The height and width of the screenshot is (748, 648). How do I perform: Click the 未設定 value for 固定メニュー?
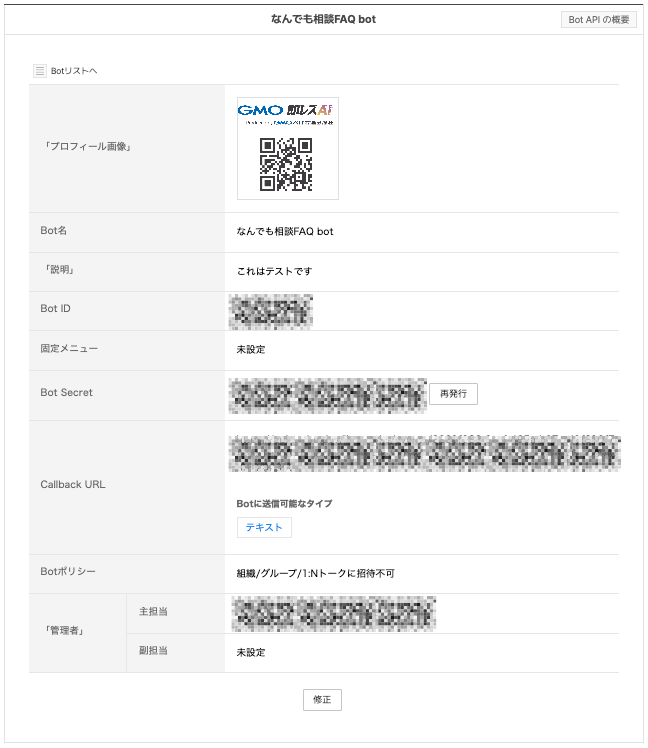tap(251, 350)
